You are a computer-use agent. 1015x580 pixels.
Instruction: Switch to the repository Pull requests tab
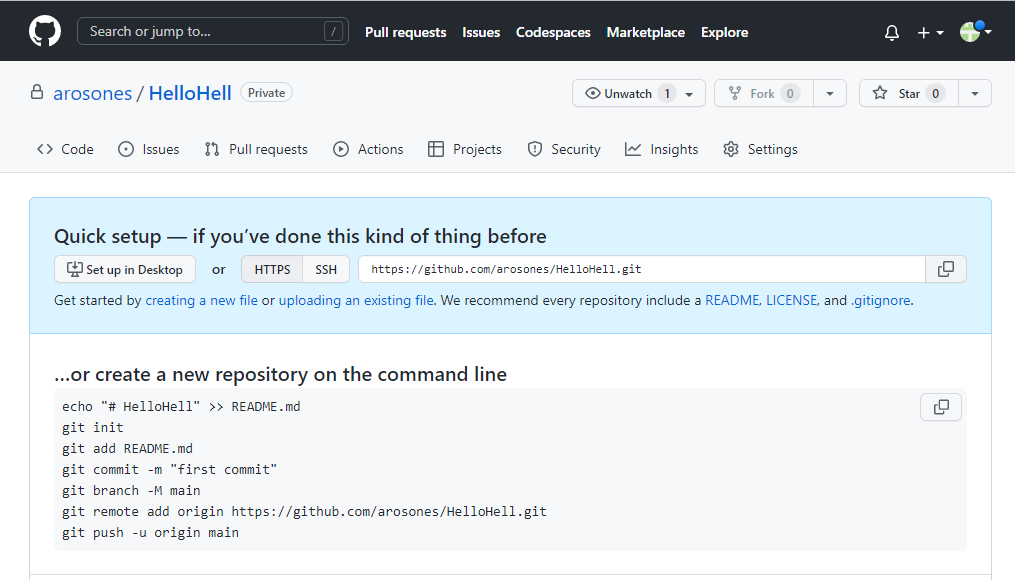[256, 149]
